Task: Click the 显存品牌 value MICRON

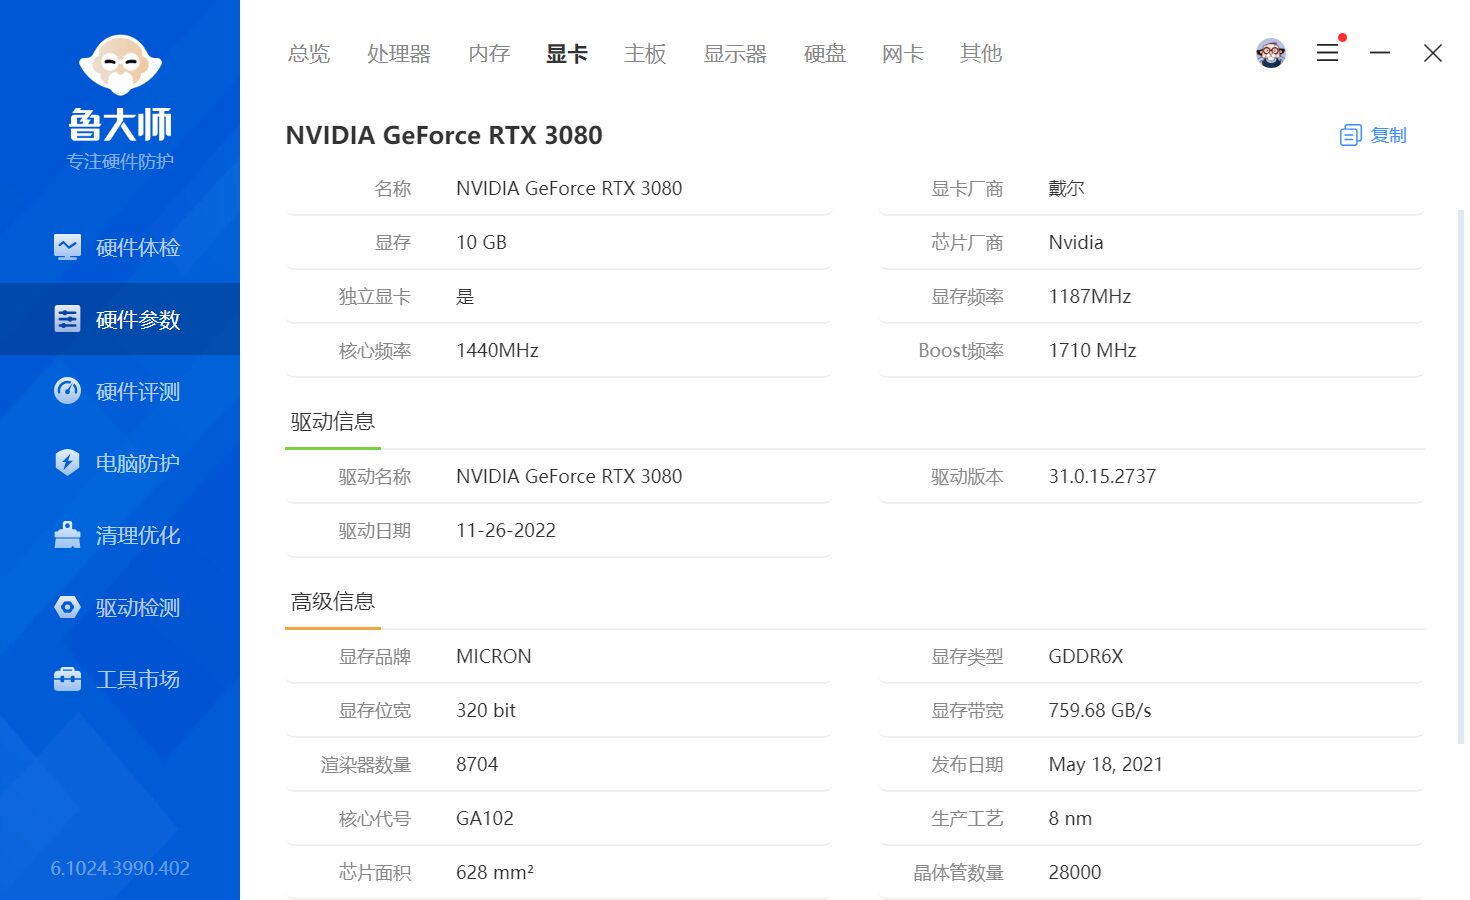Action: point(494,657)
